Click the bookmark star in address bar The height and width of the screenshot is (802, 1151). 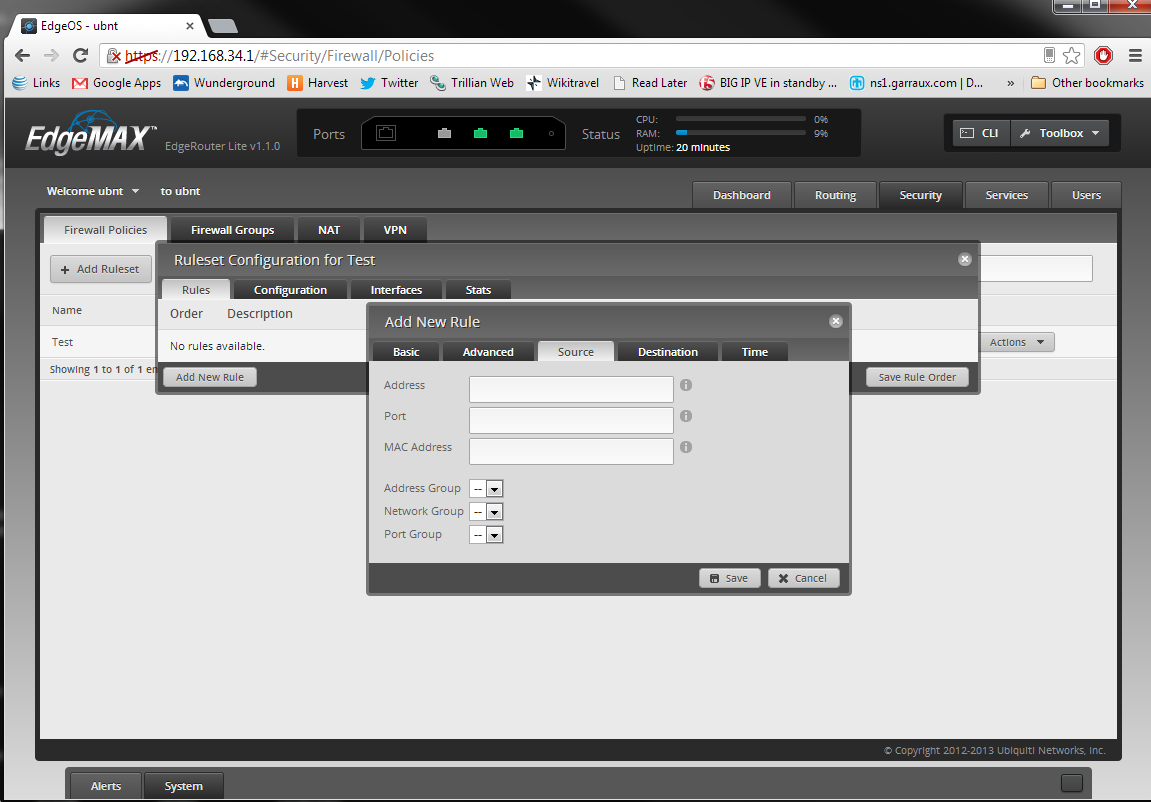click(1072, 55)
